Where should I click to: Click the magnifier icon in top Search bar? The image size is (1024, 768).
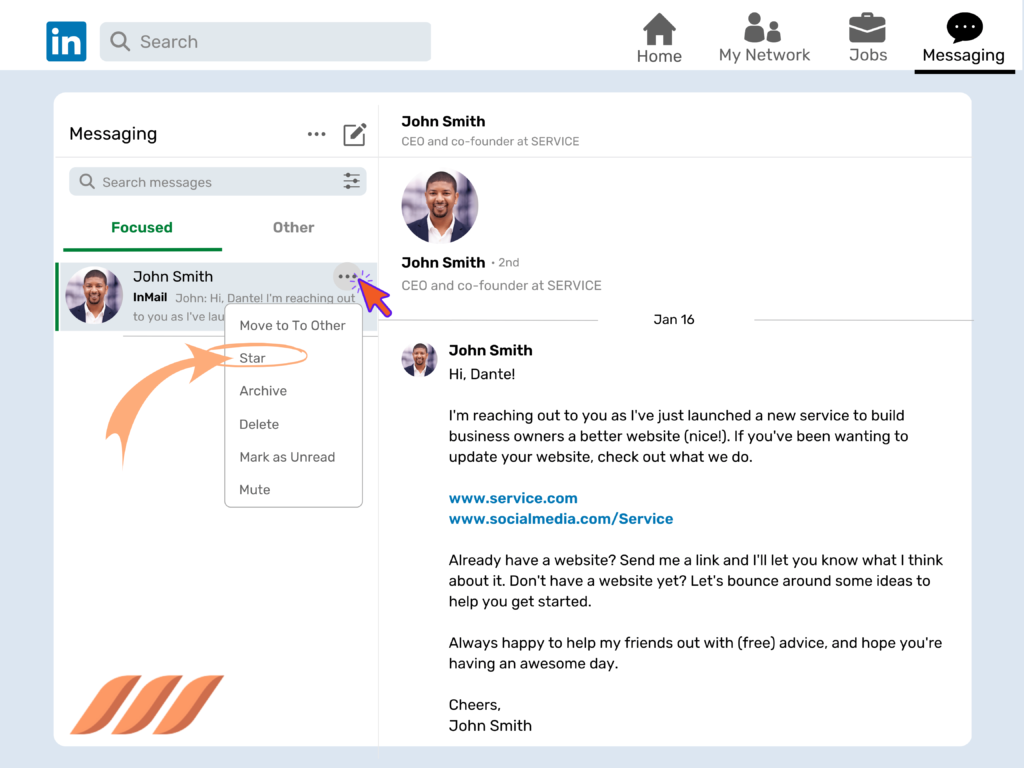pyautogui.click(x=120, y=41)
